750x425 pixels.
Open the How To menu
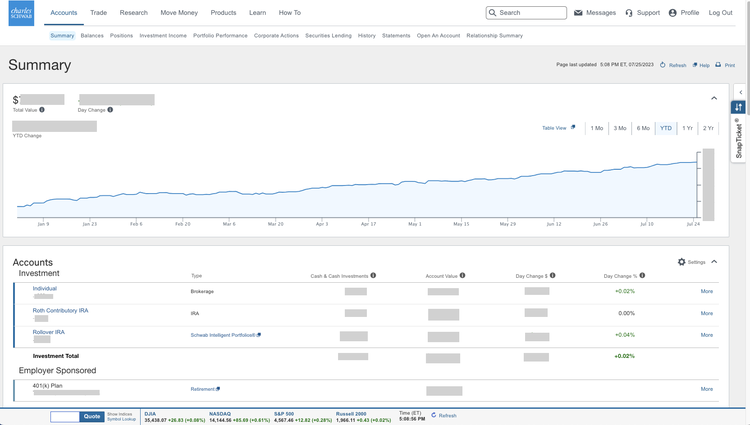tap(289, 13)
